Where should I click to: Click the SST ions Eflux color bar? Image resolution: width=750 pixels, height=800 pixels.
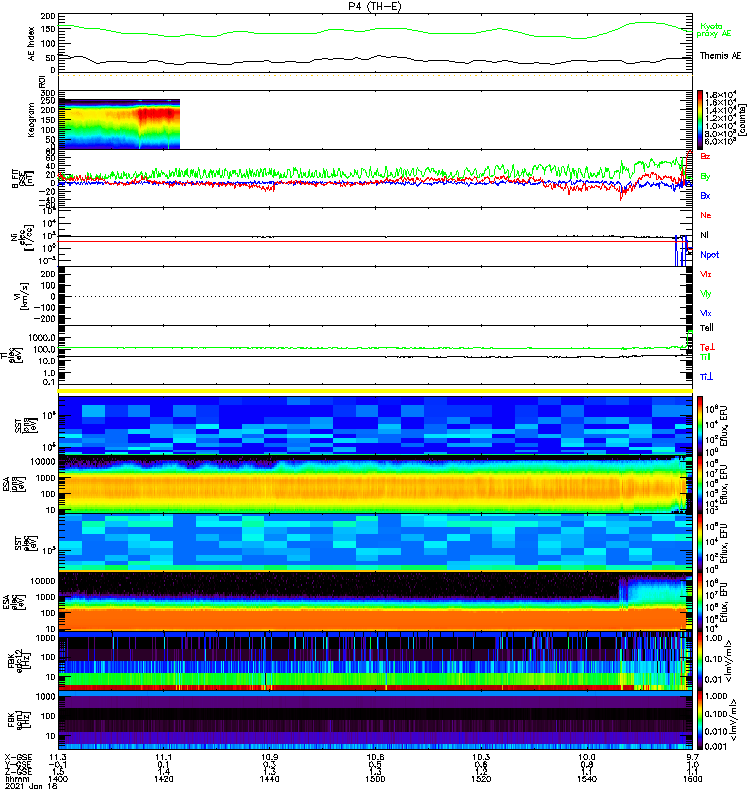(699, 424)
